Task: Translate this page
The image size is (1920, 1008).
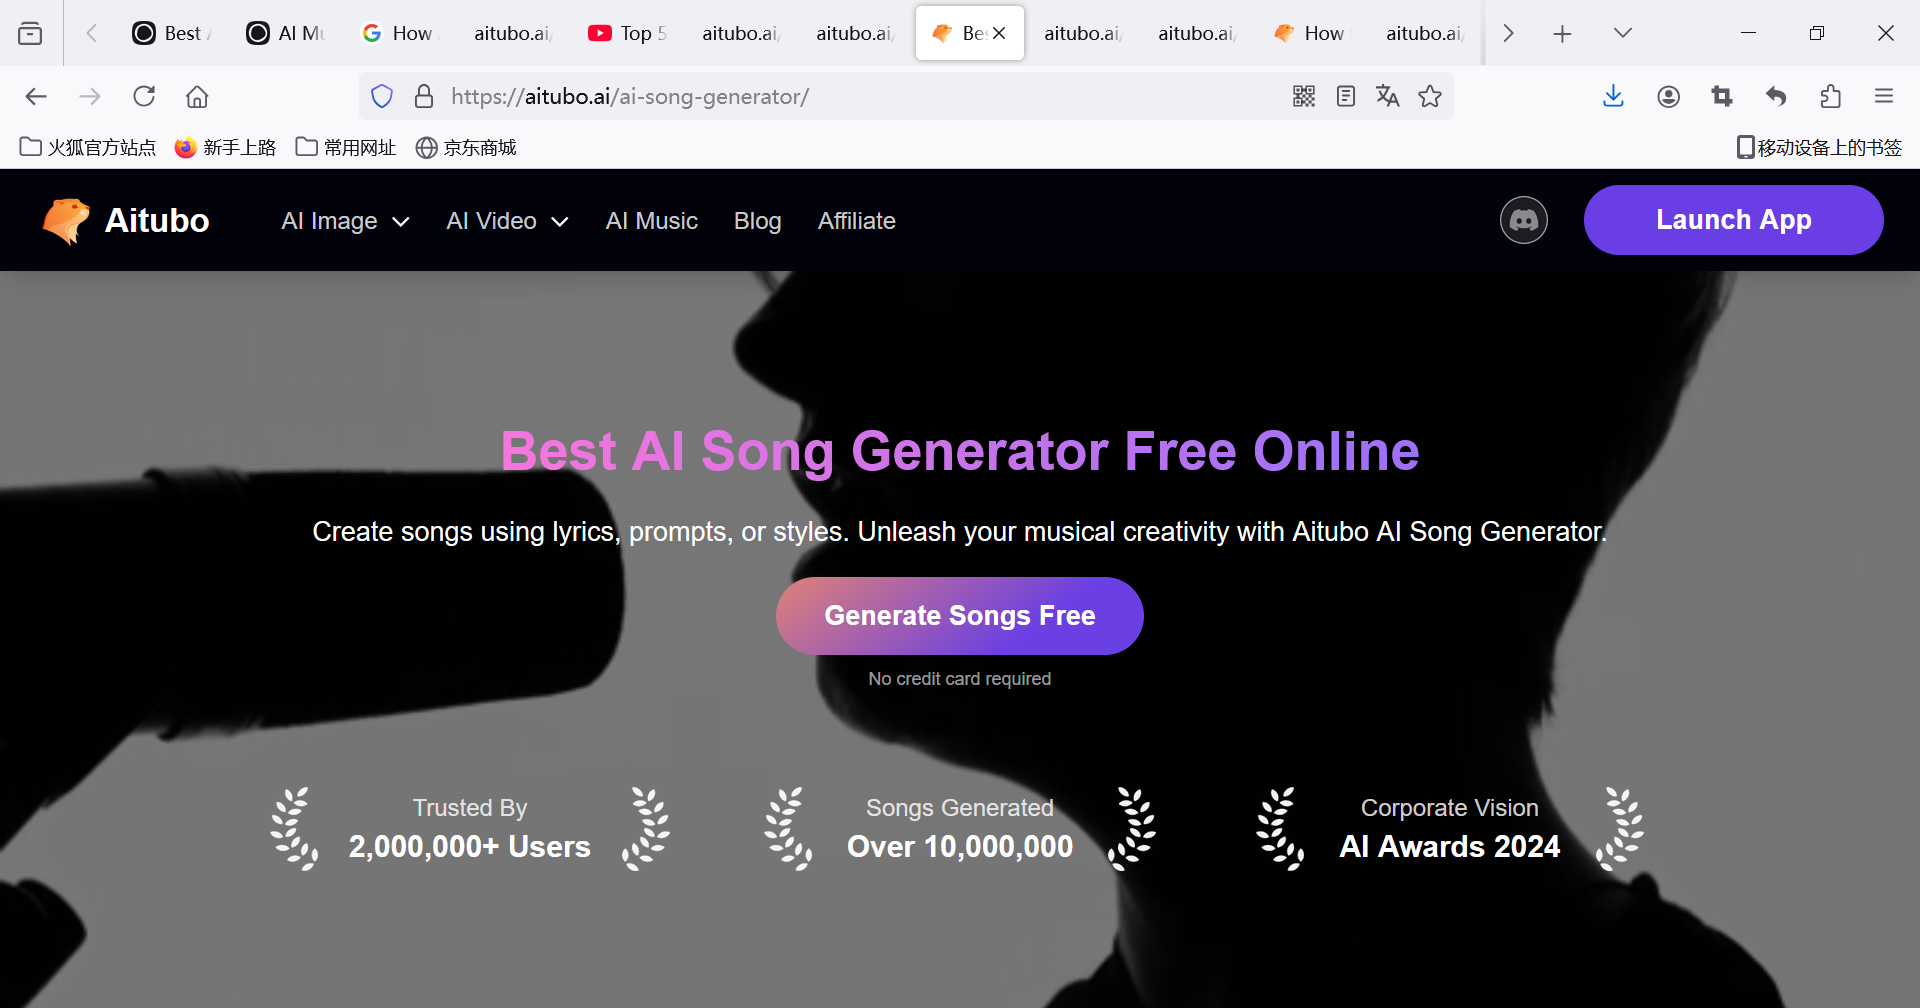Action: coord(1388,96)
